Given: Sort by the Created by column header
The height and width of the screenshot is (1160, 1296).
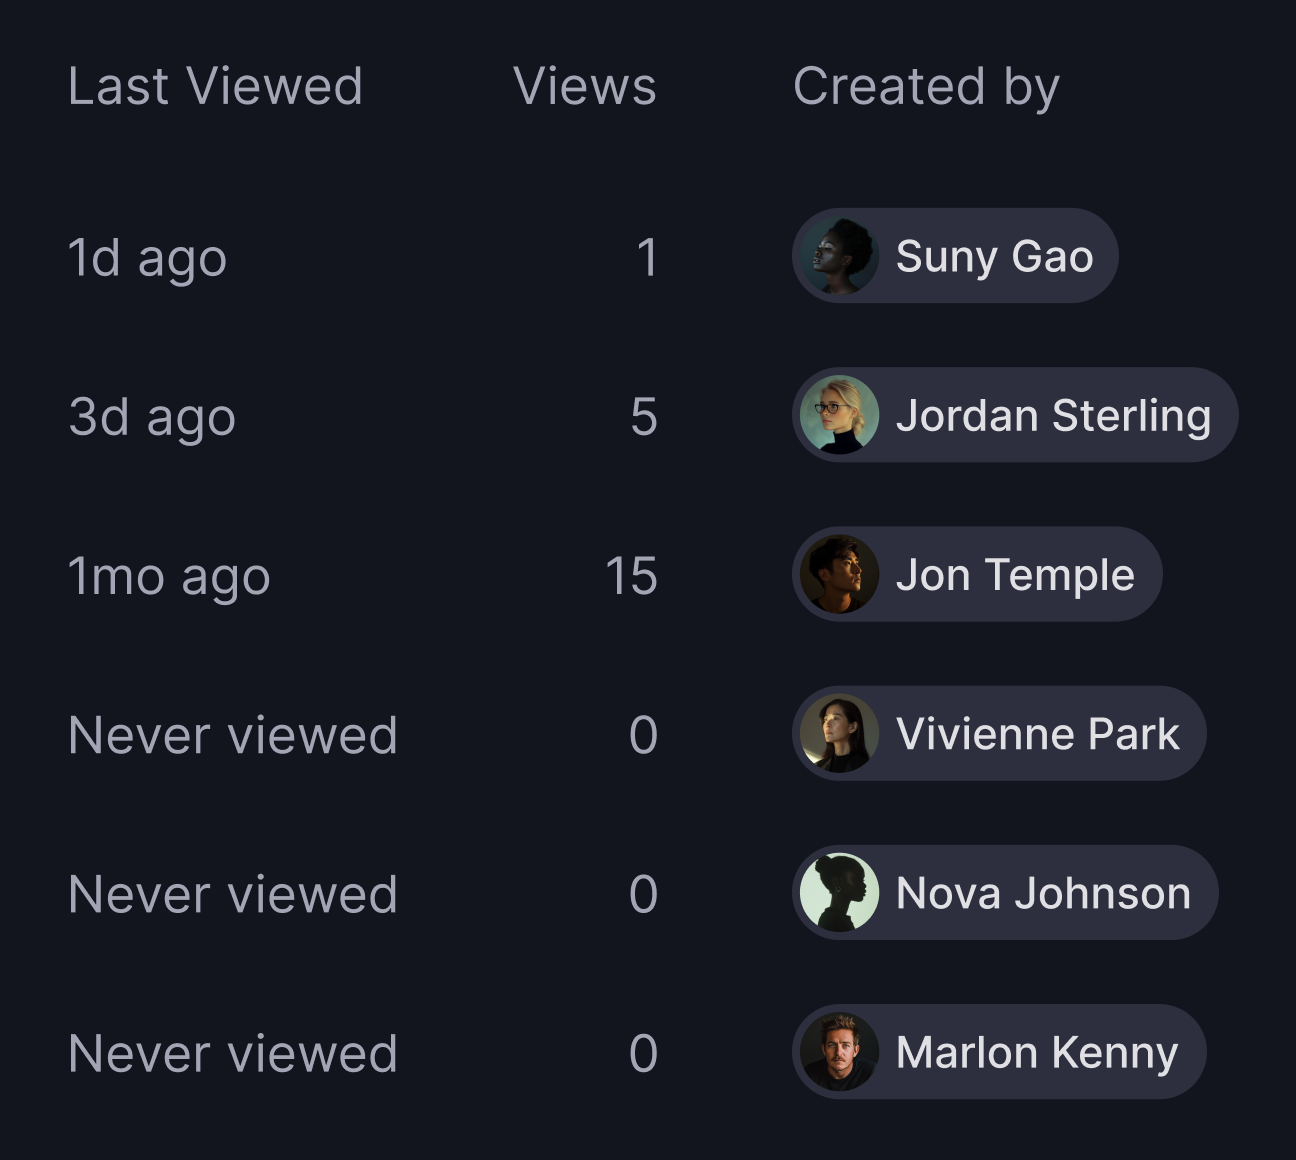Looking at the screenshot, I should (x=926, y=87).
